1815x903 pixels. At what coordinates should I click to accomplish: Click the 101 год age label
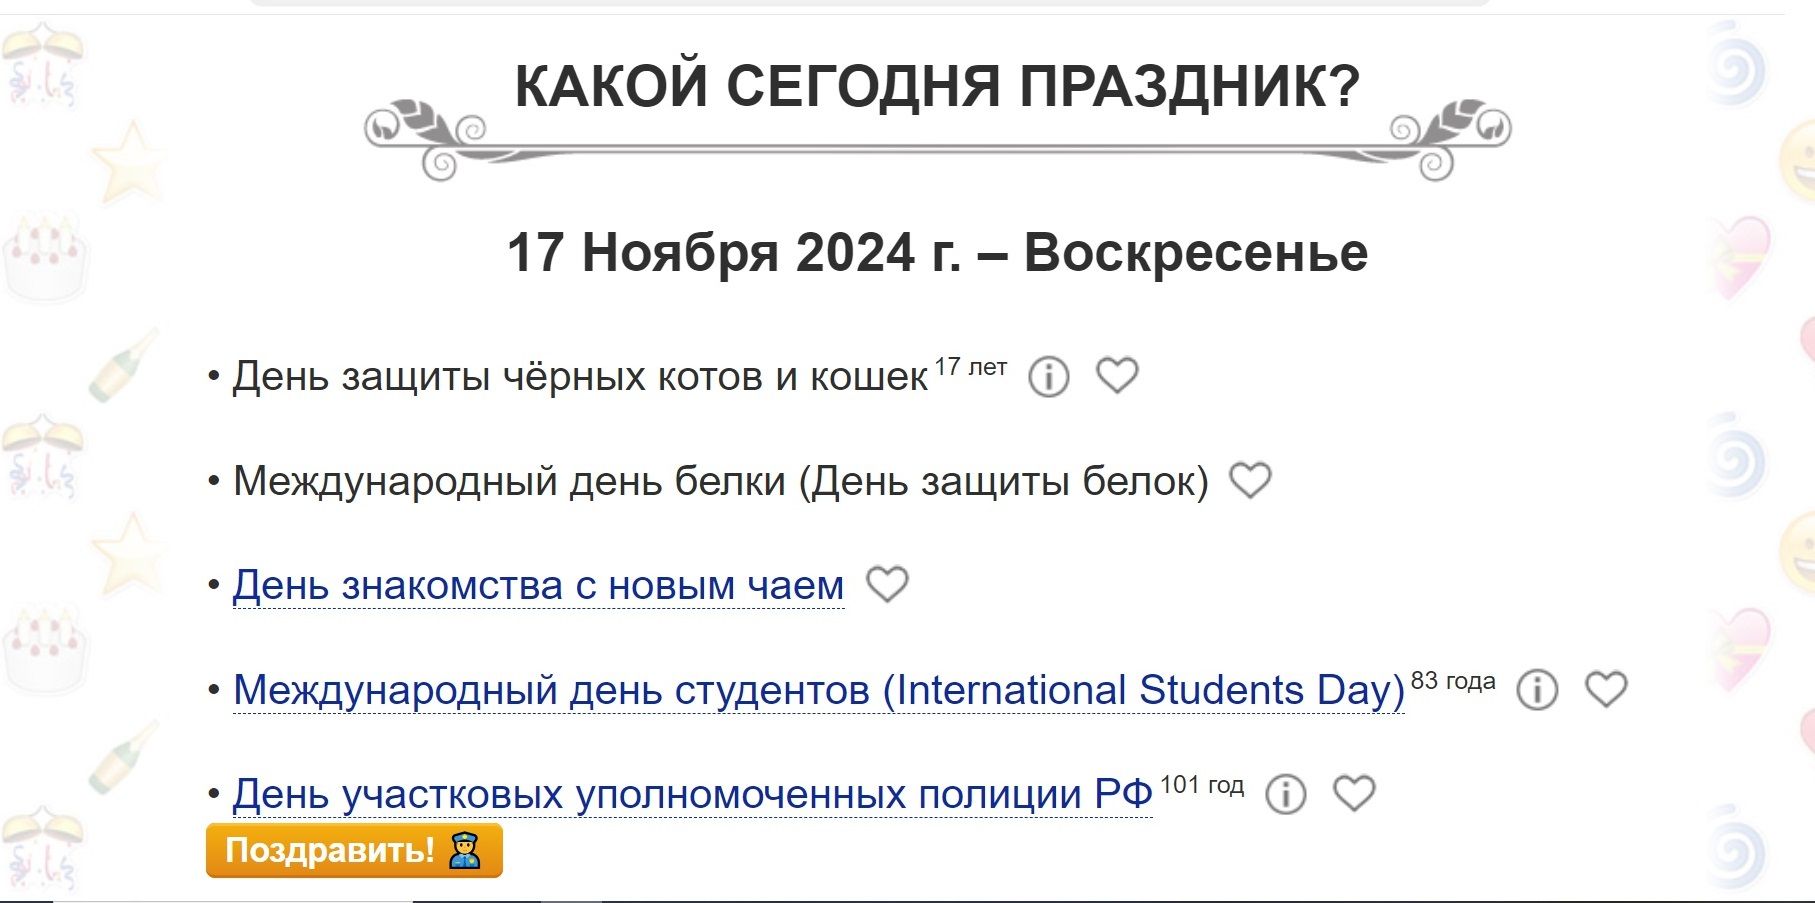(1201, 785)
